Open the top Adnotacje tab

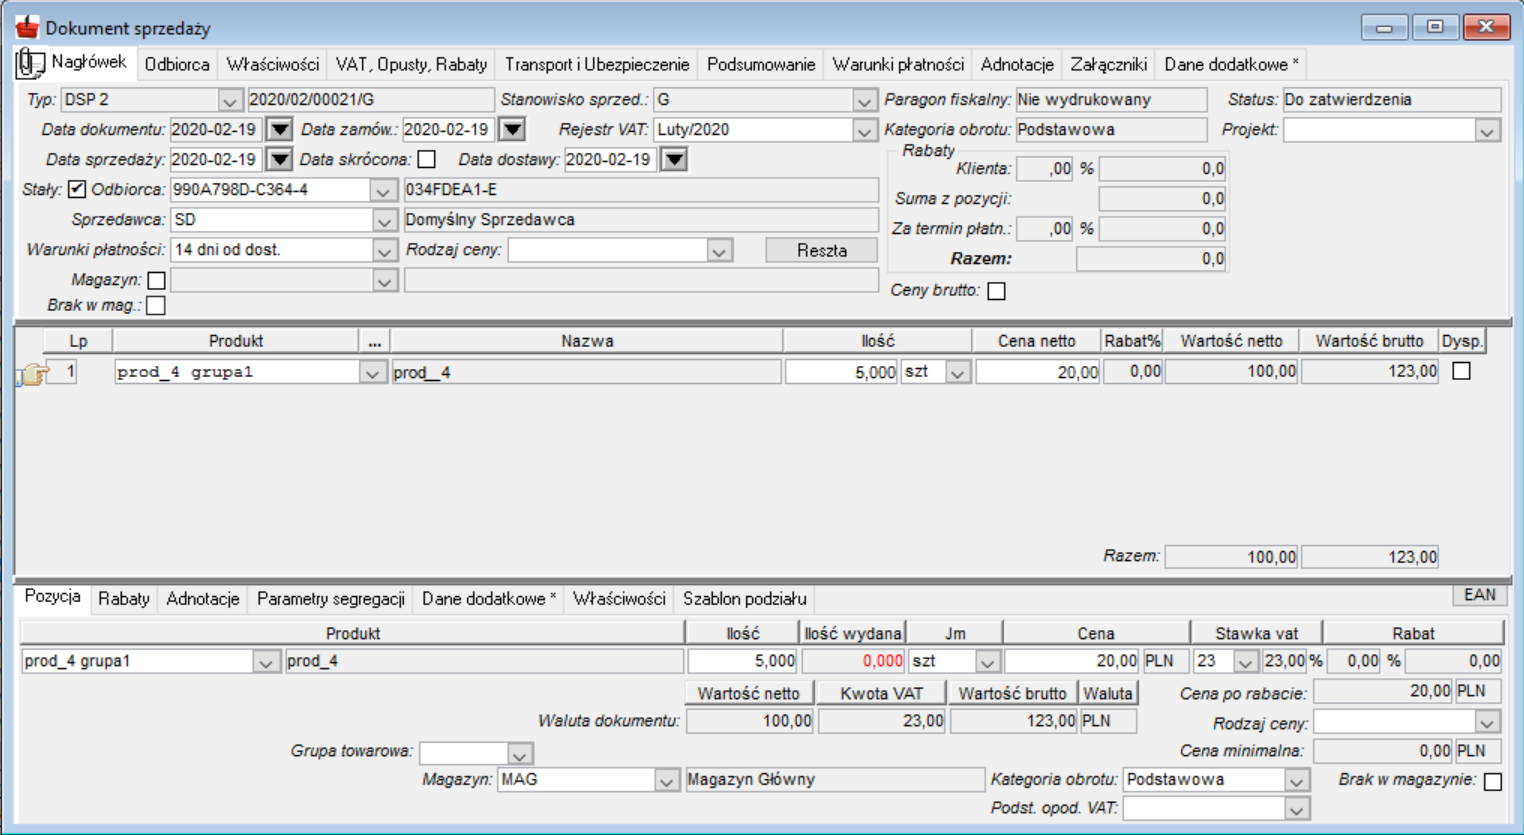coord(1017,64)
